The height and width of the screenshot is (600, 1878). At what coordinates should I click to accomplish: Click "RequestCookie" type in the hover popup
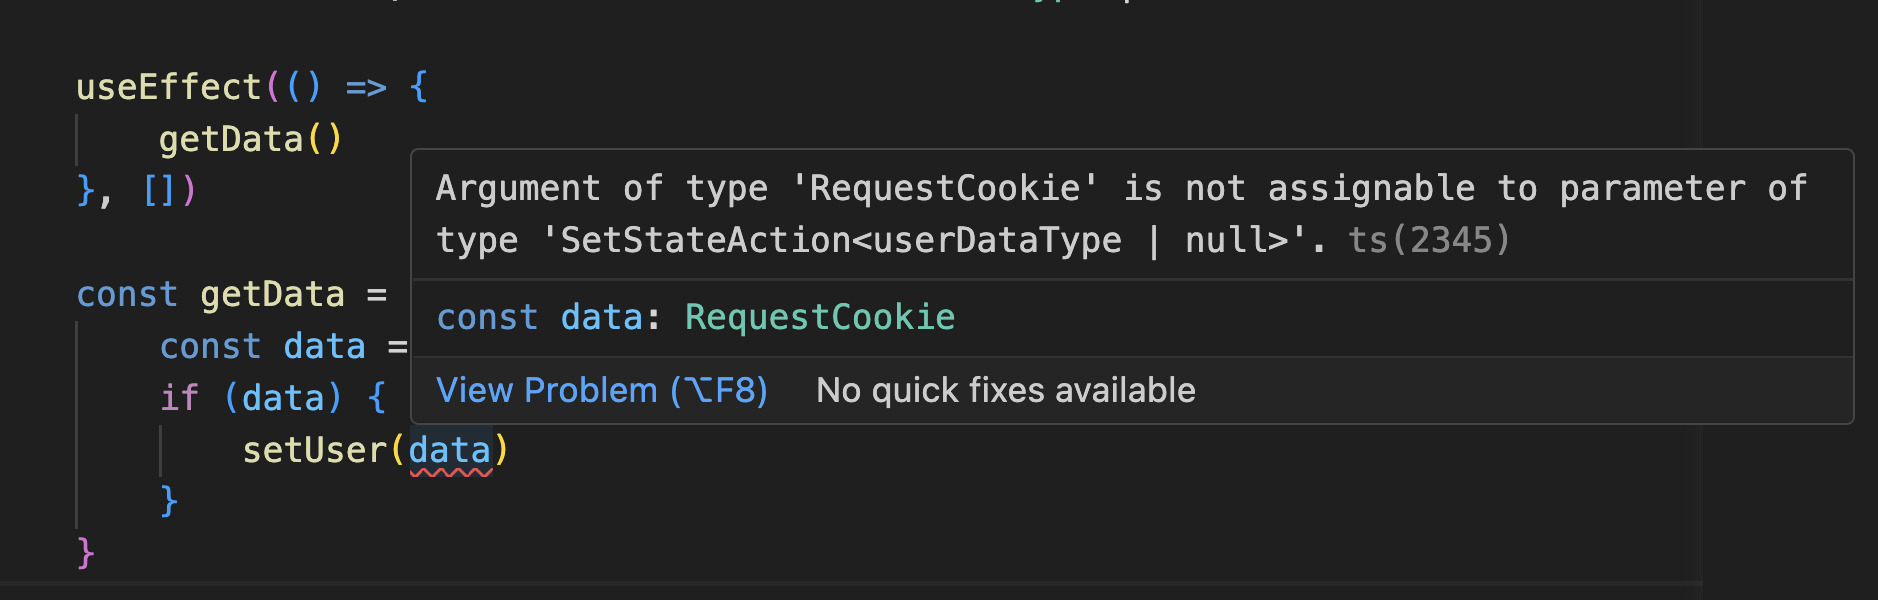[819, 317]
